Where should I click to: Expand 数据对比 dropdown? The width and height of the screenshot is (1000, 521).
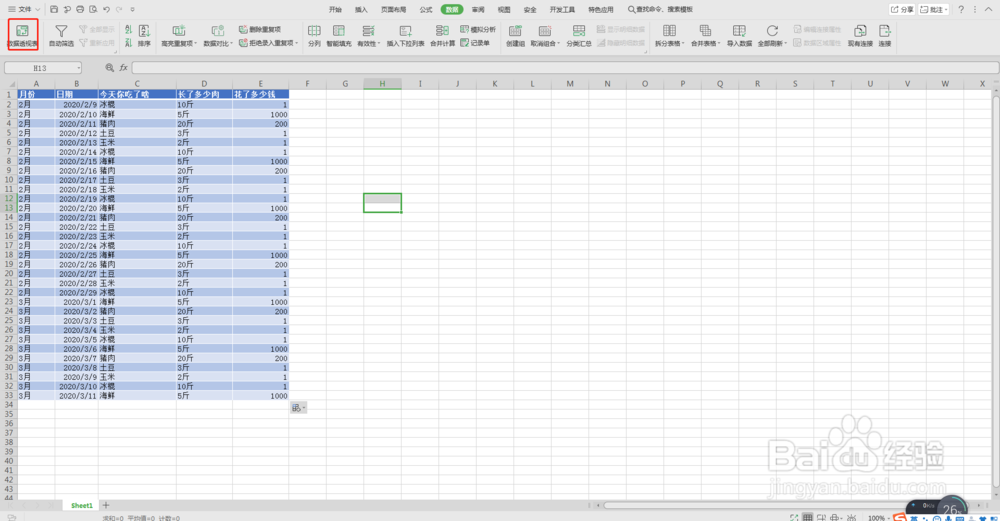(x=230, y=44)
